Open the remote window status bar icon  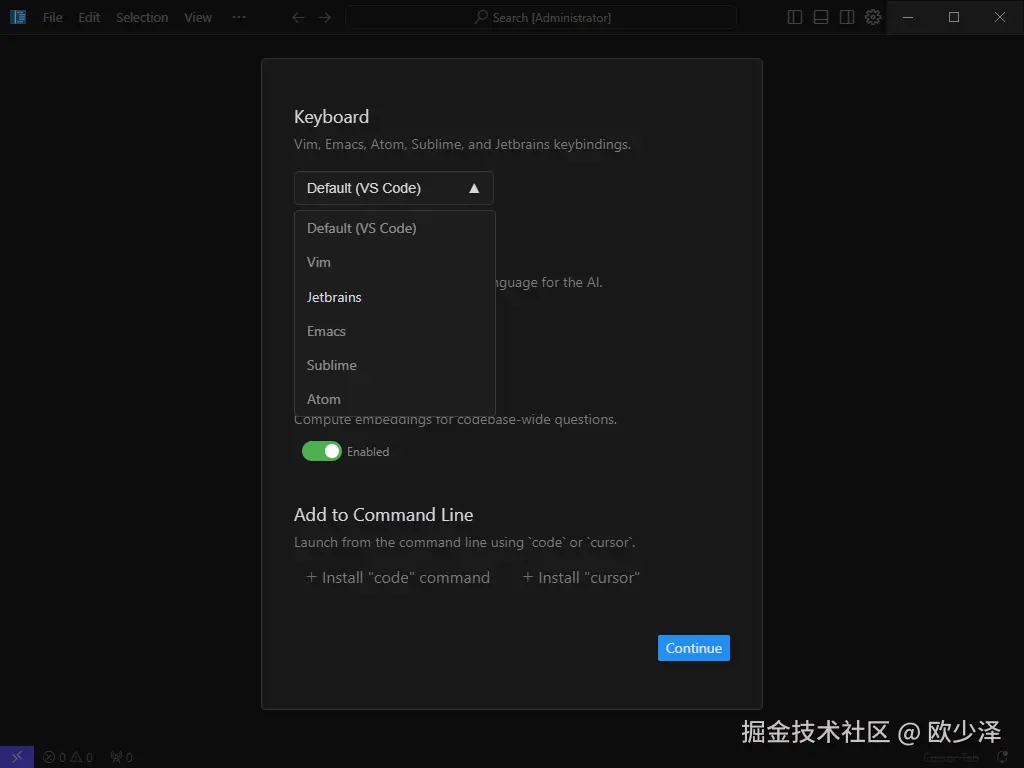[x=17, y=757]
